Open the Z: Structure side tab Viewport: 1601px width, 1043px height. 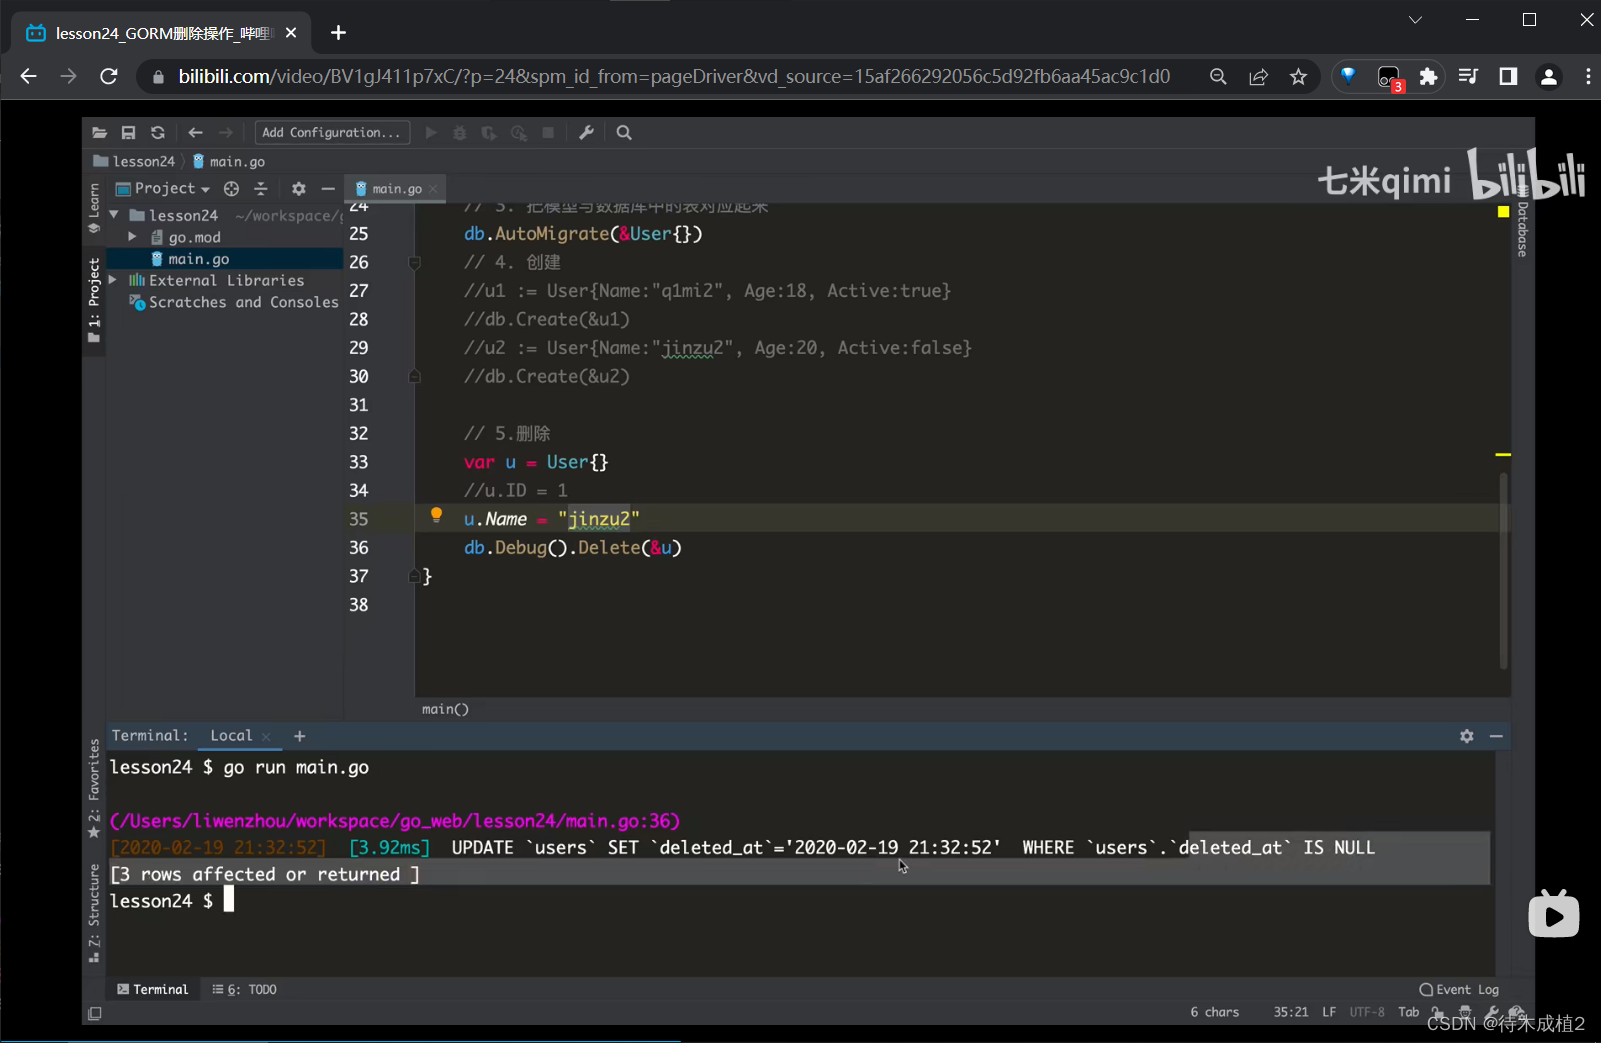point(94,913)
